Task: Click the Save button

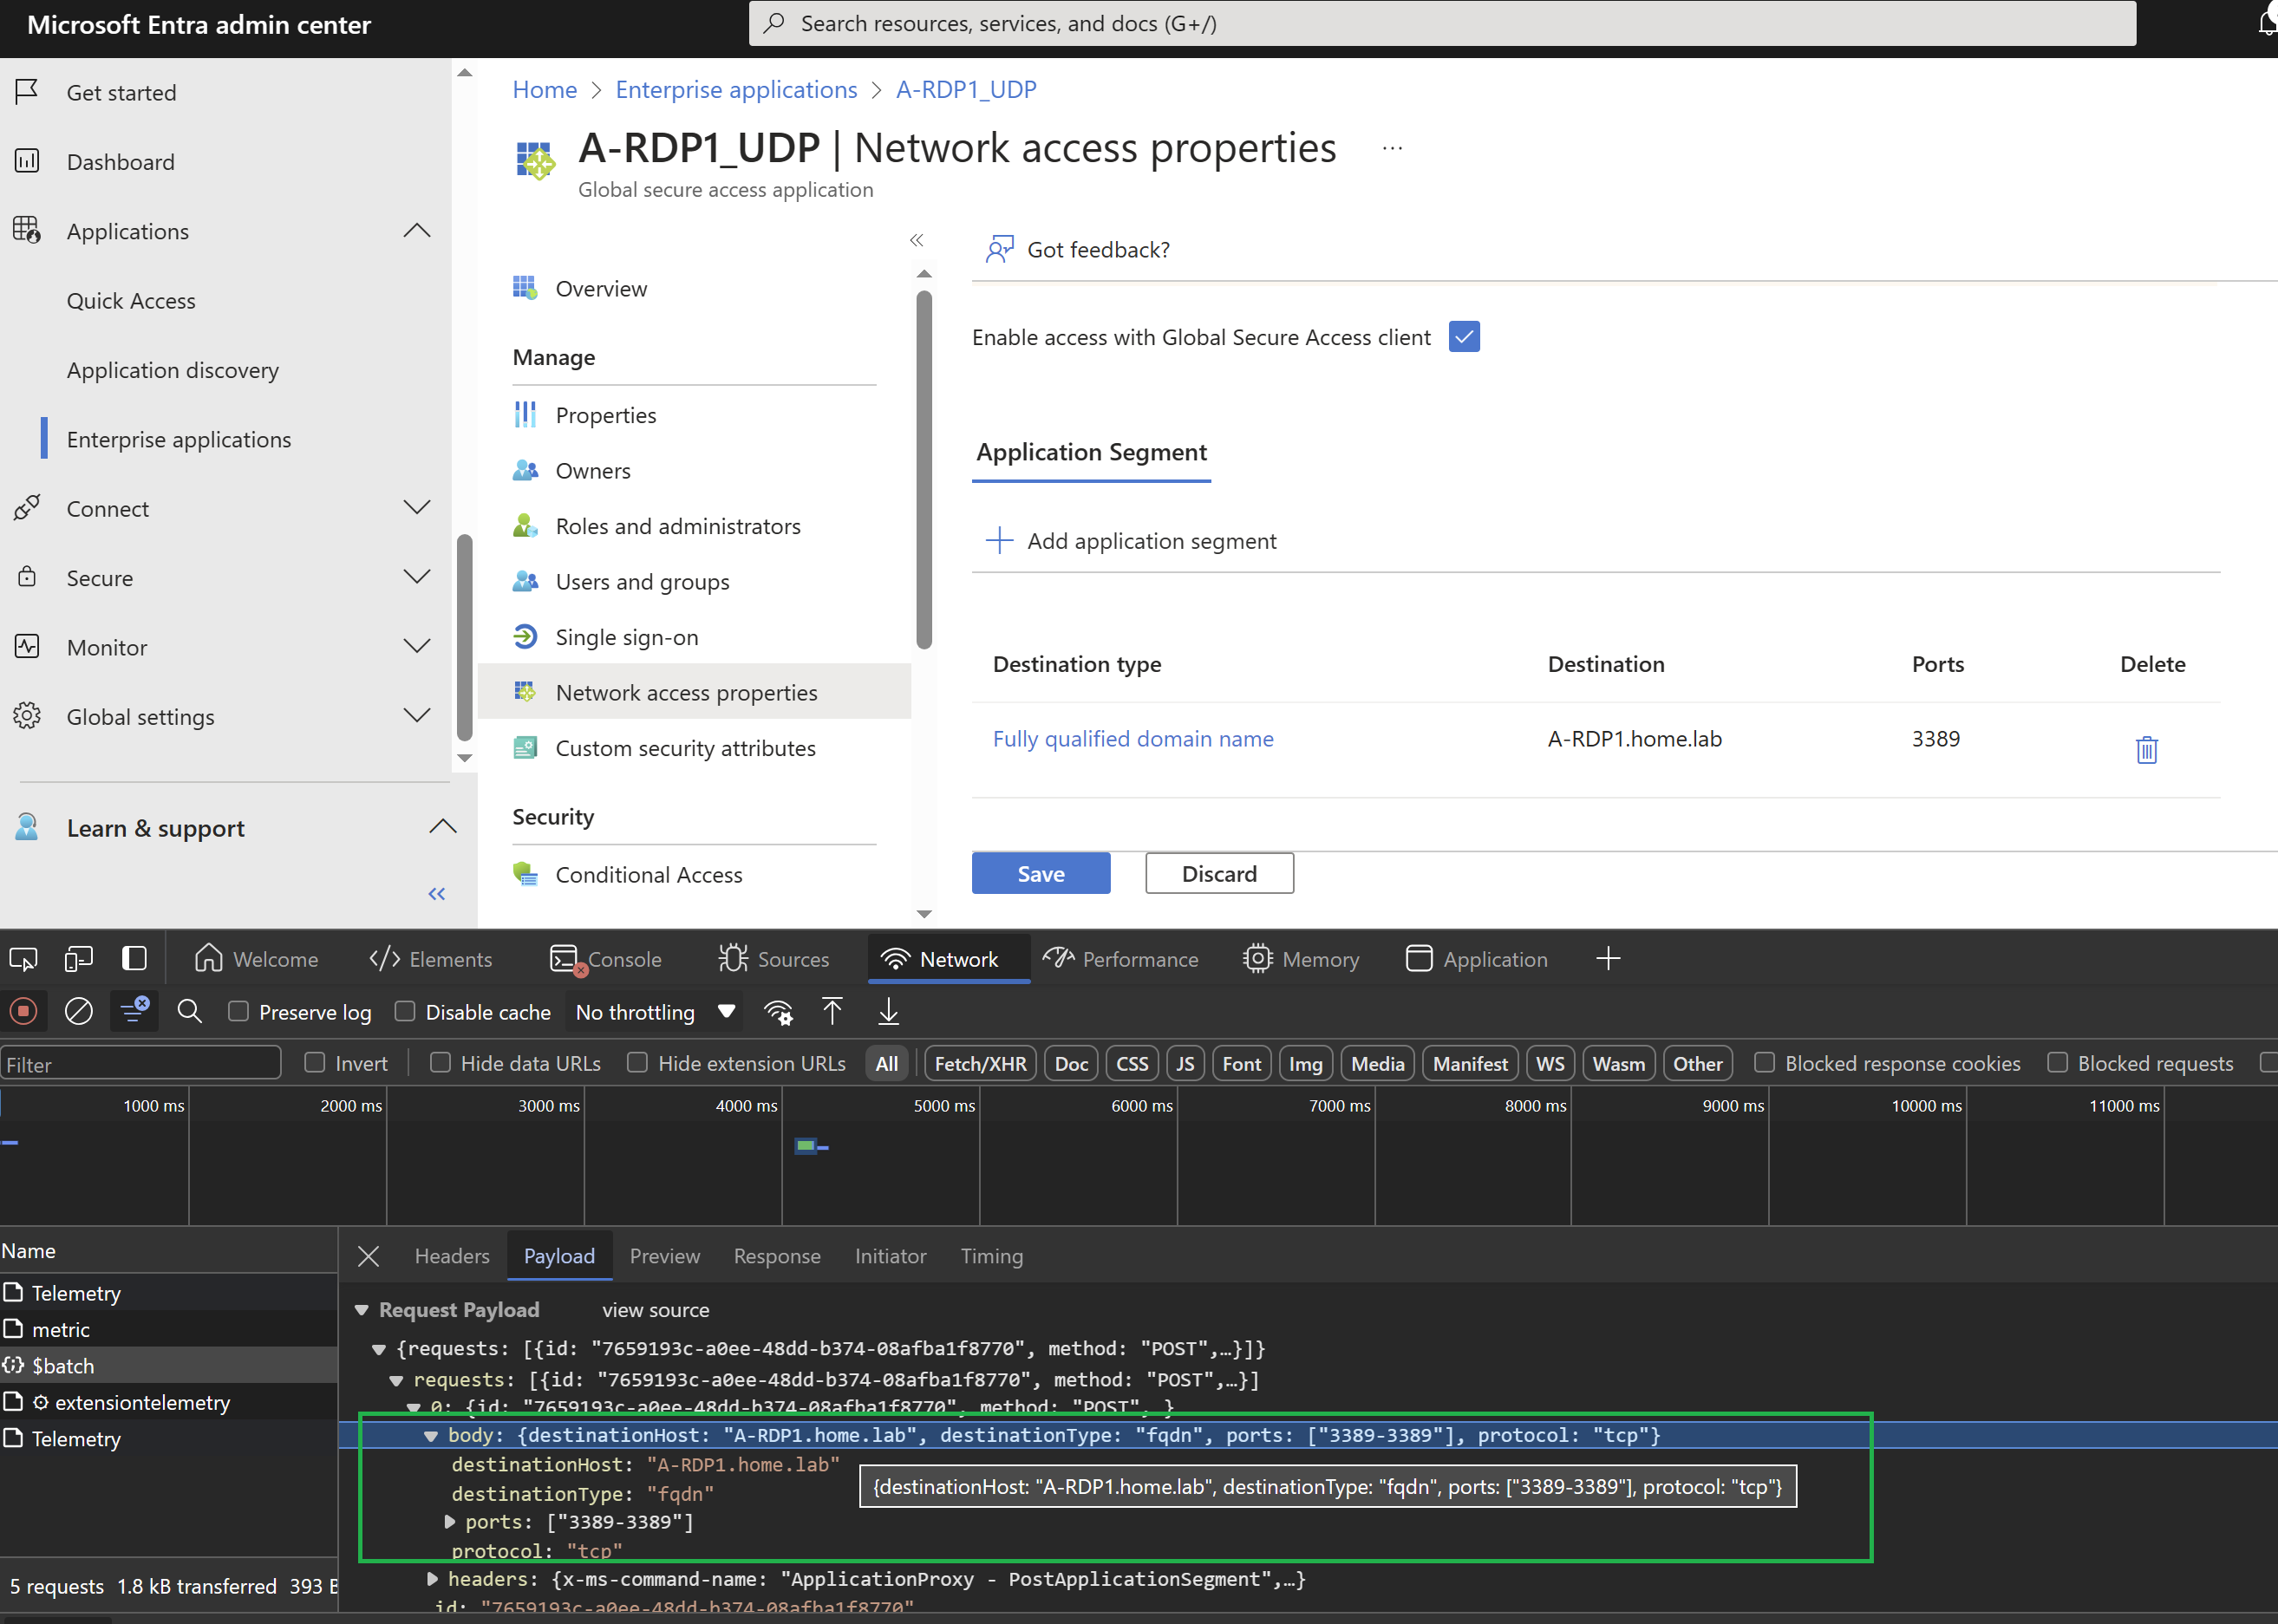Action: pyautogui.click(x=1041, y=873)
